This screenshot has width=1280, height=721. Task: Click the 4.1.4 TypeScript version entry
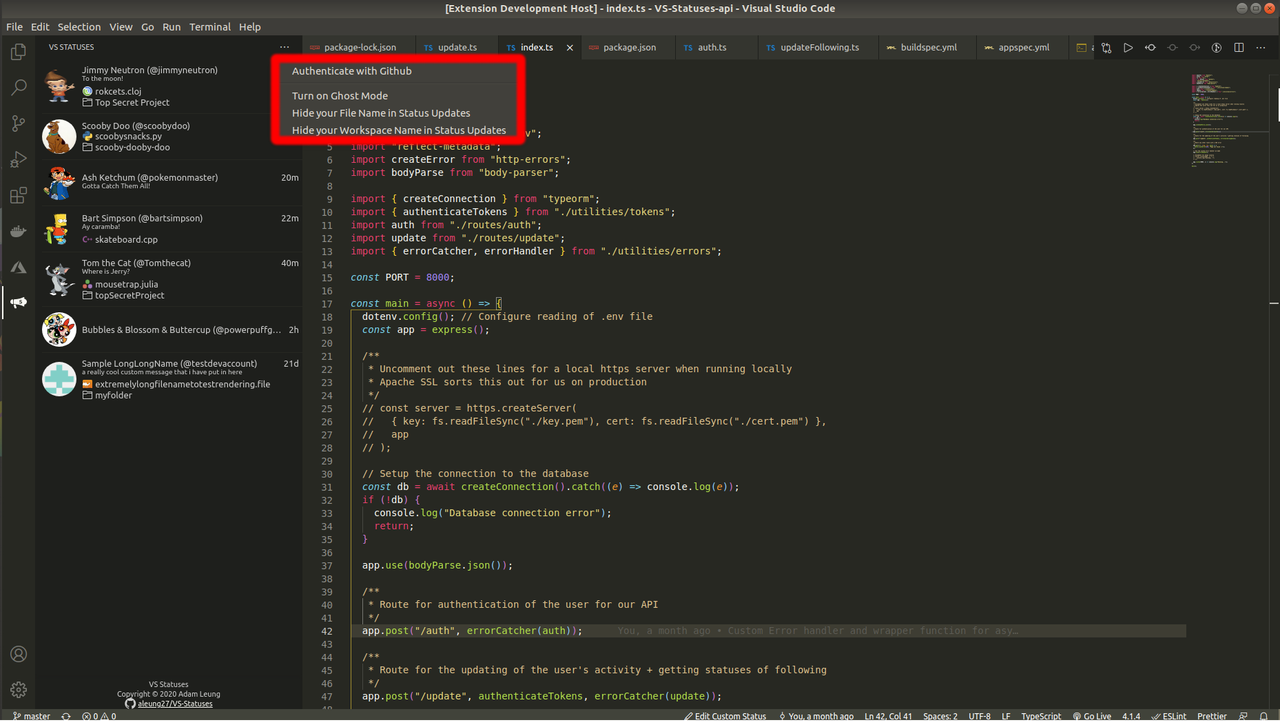click(1131, 716)
